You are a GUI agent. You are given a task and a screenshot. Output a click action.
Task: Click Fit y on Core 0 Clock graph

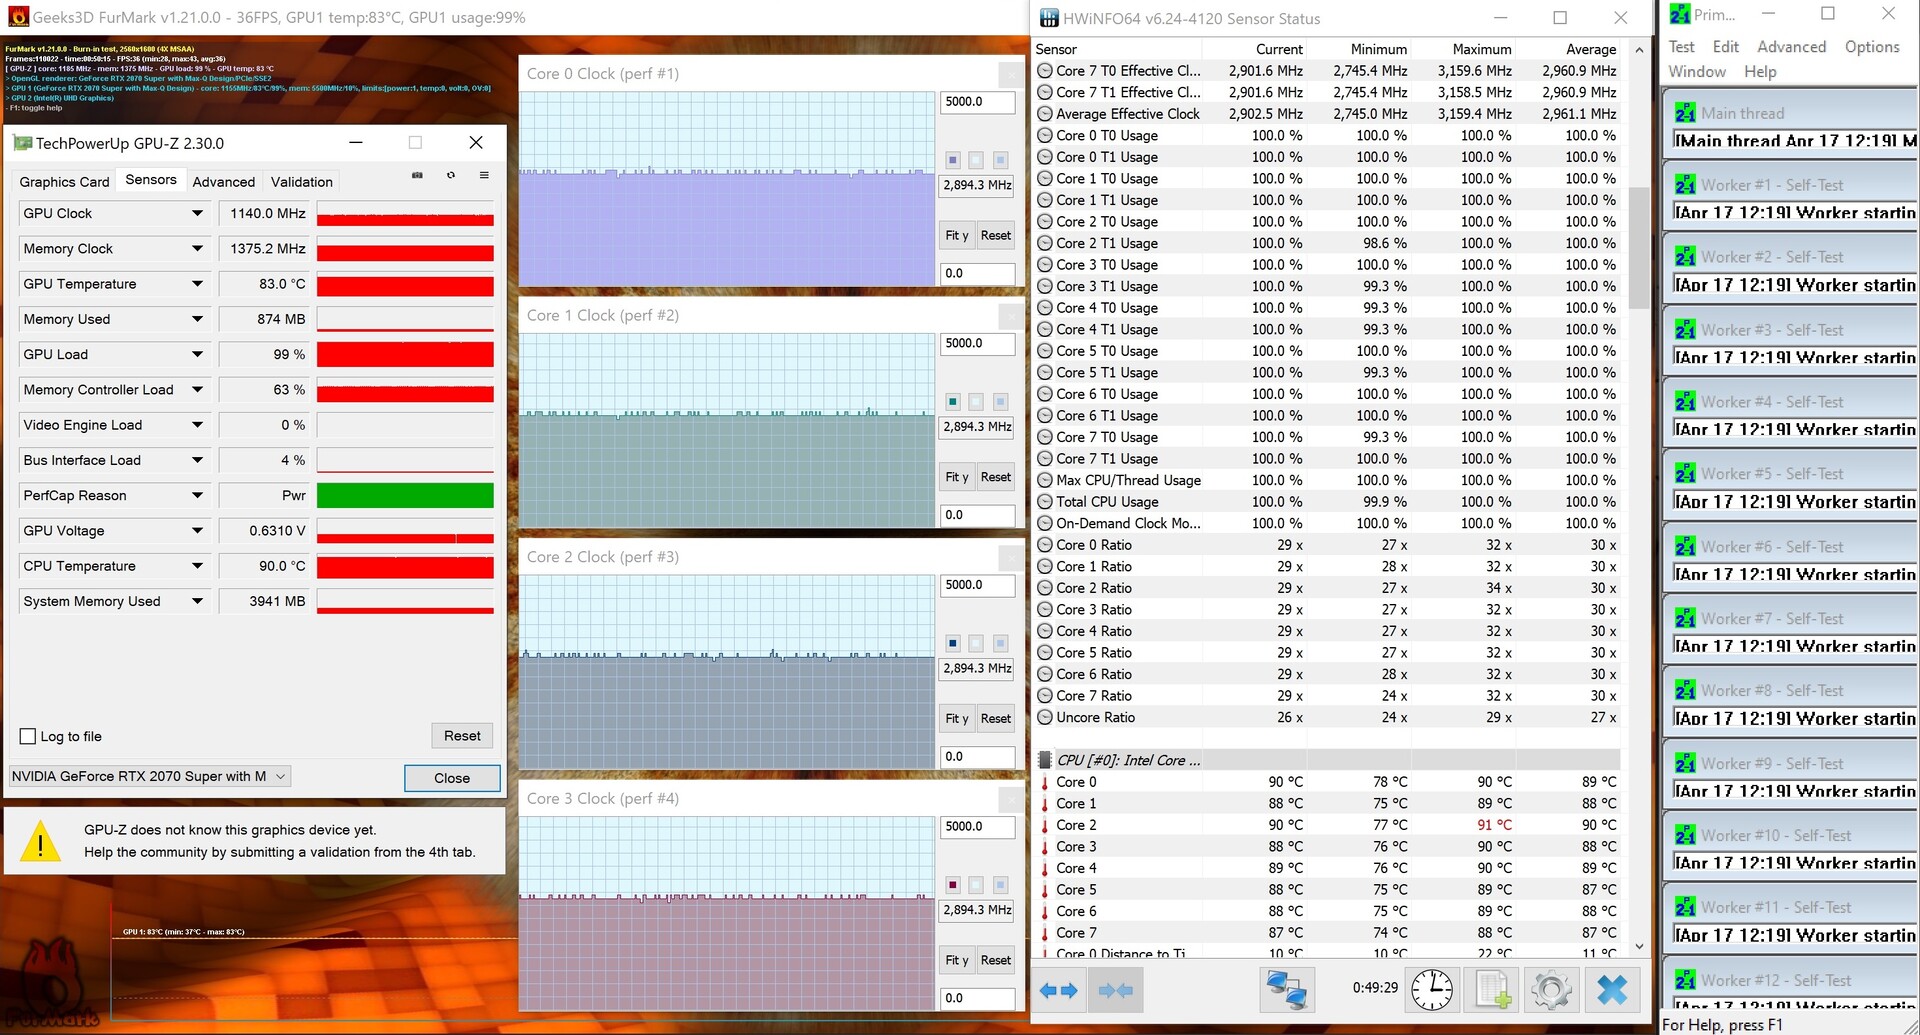point(957,236)
